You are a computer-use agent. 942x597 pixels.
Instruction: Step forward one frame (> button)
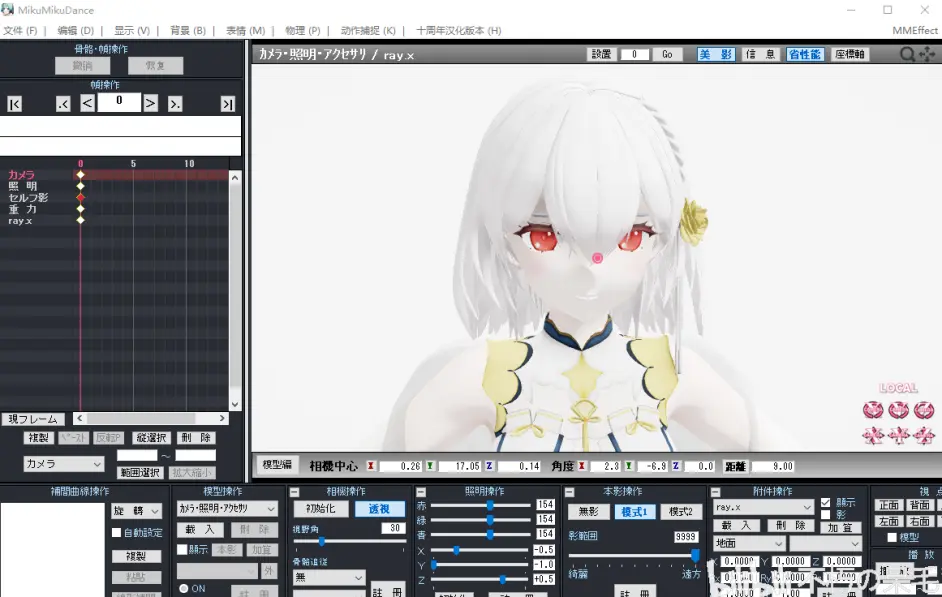coord(150,103)
